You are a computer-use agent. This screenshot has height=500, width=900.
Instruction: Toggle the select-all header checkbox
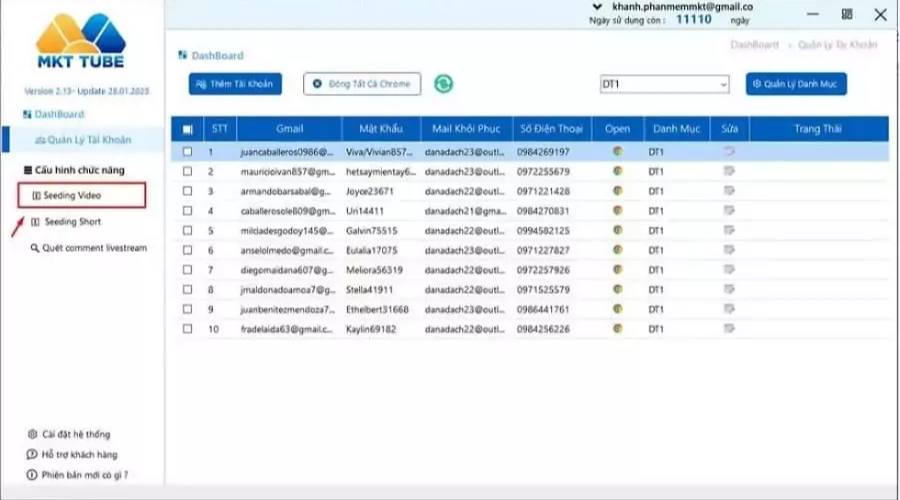[188, 129]
